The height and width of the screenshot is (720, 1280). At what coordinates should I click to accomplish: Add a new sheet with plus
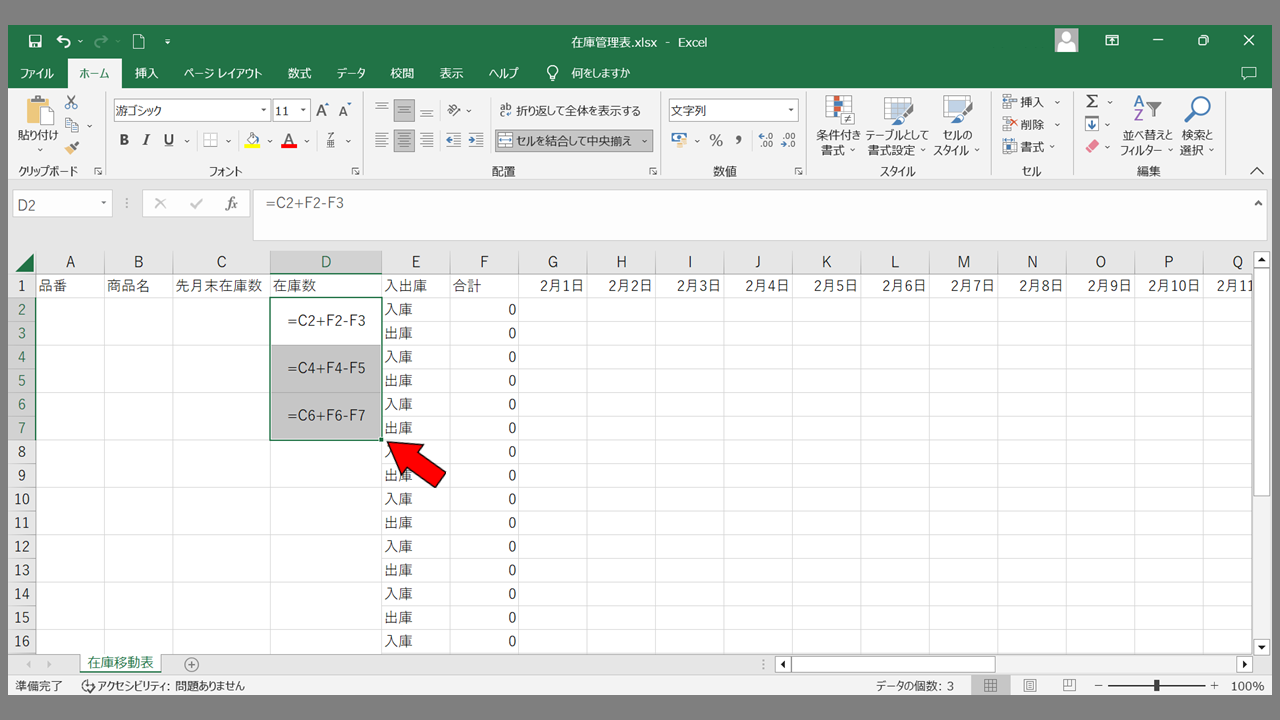click(x=192, y=664)
